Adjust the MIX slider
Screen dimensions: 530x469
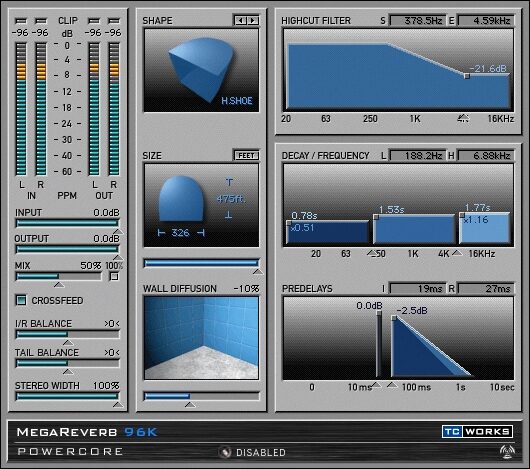pyautogui.click(x=58, y=276)
